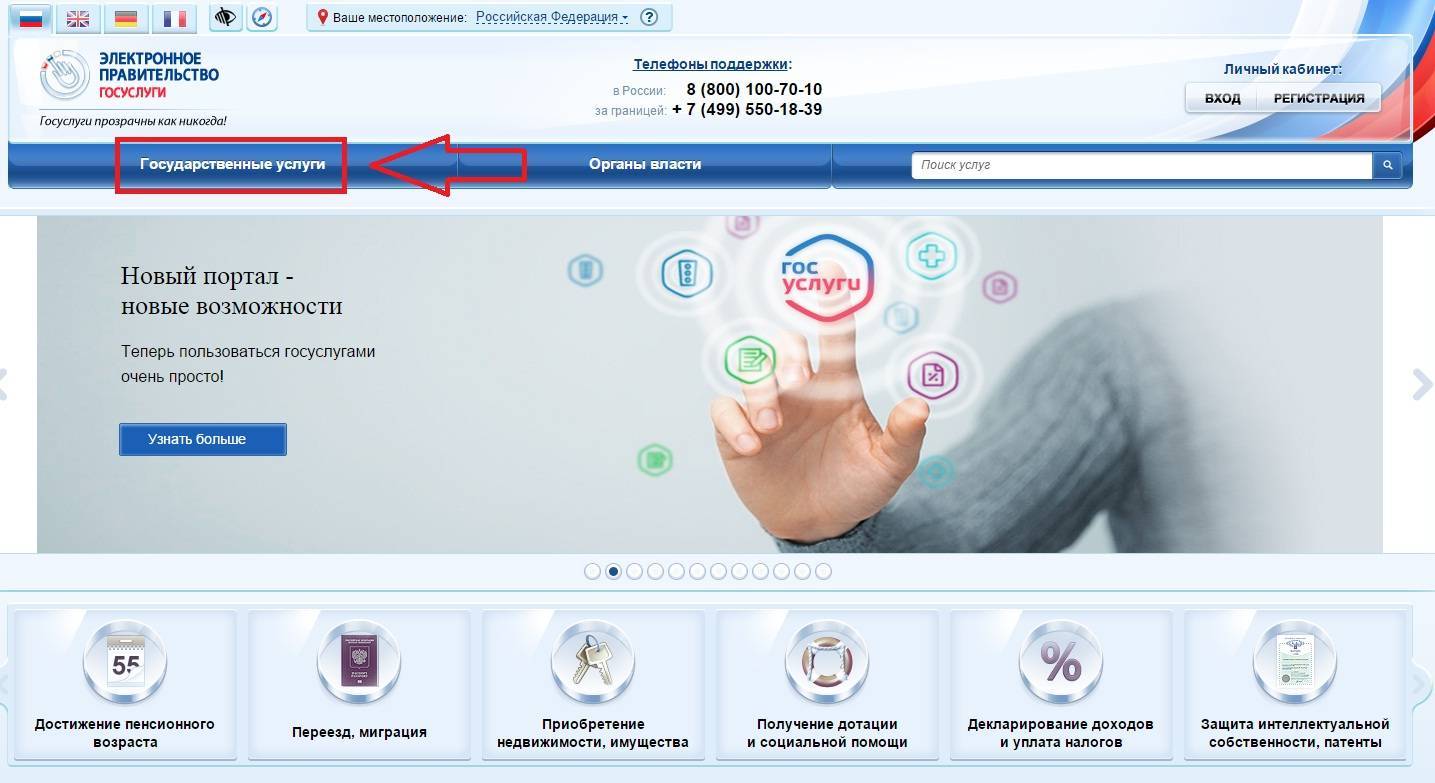This screenshot has height=783, width=1435.
Task: Expand the Российская Федерация location dropdown
Action: tap(552, 17)
